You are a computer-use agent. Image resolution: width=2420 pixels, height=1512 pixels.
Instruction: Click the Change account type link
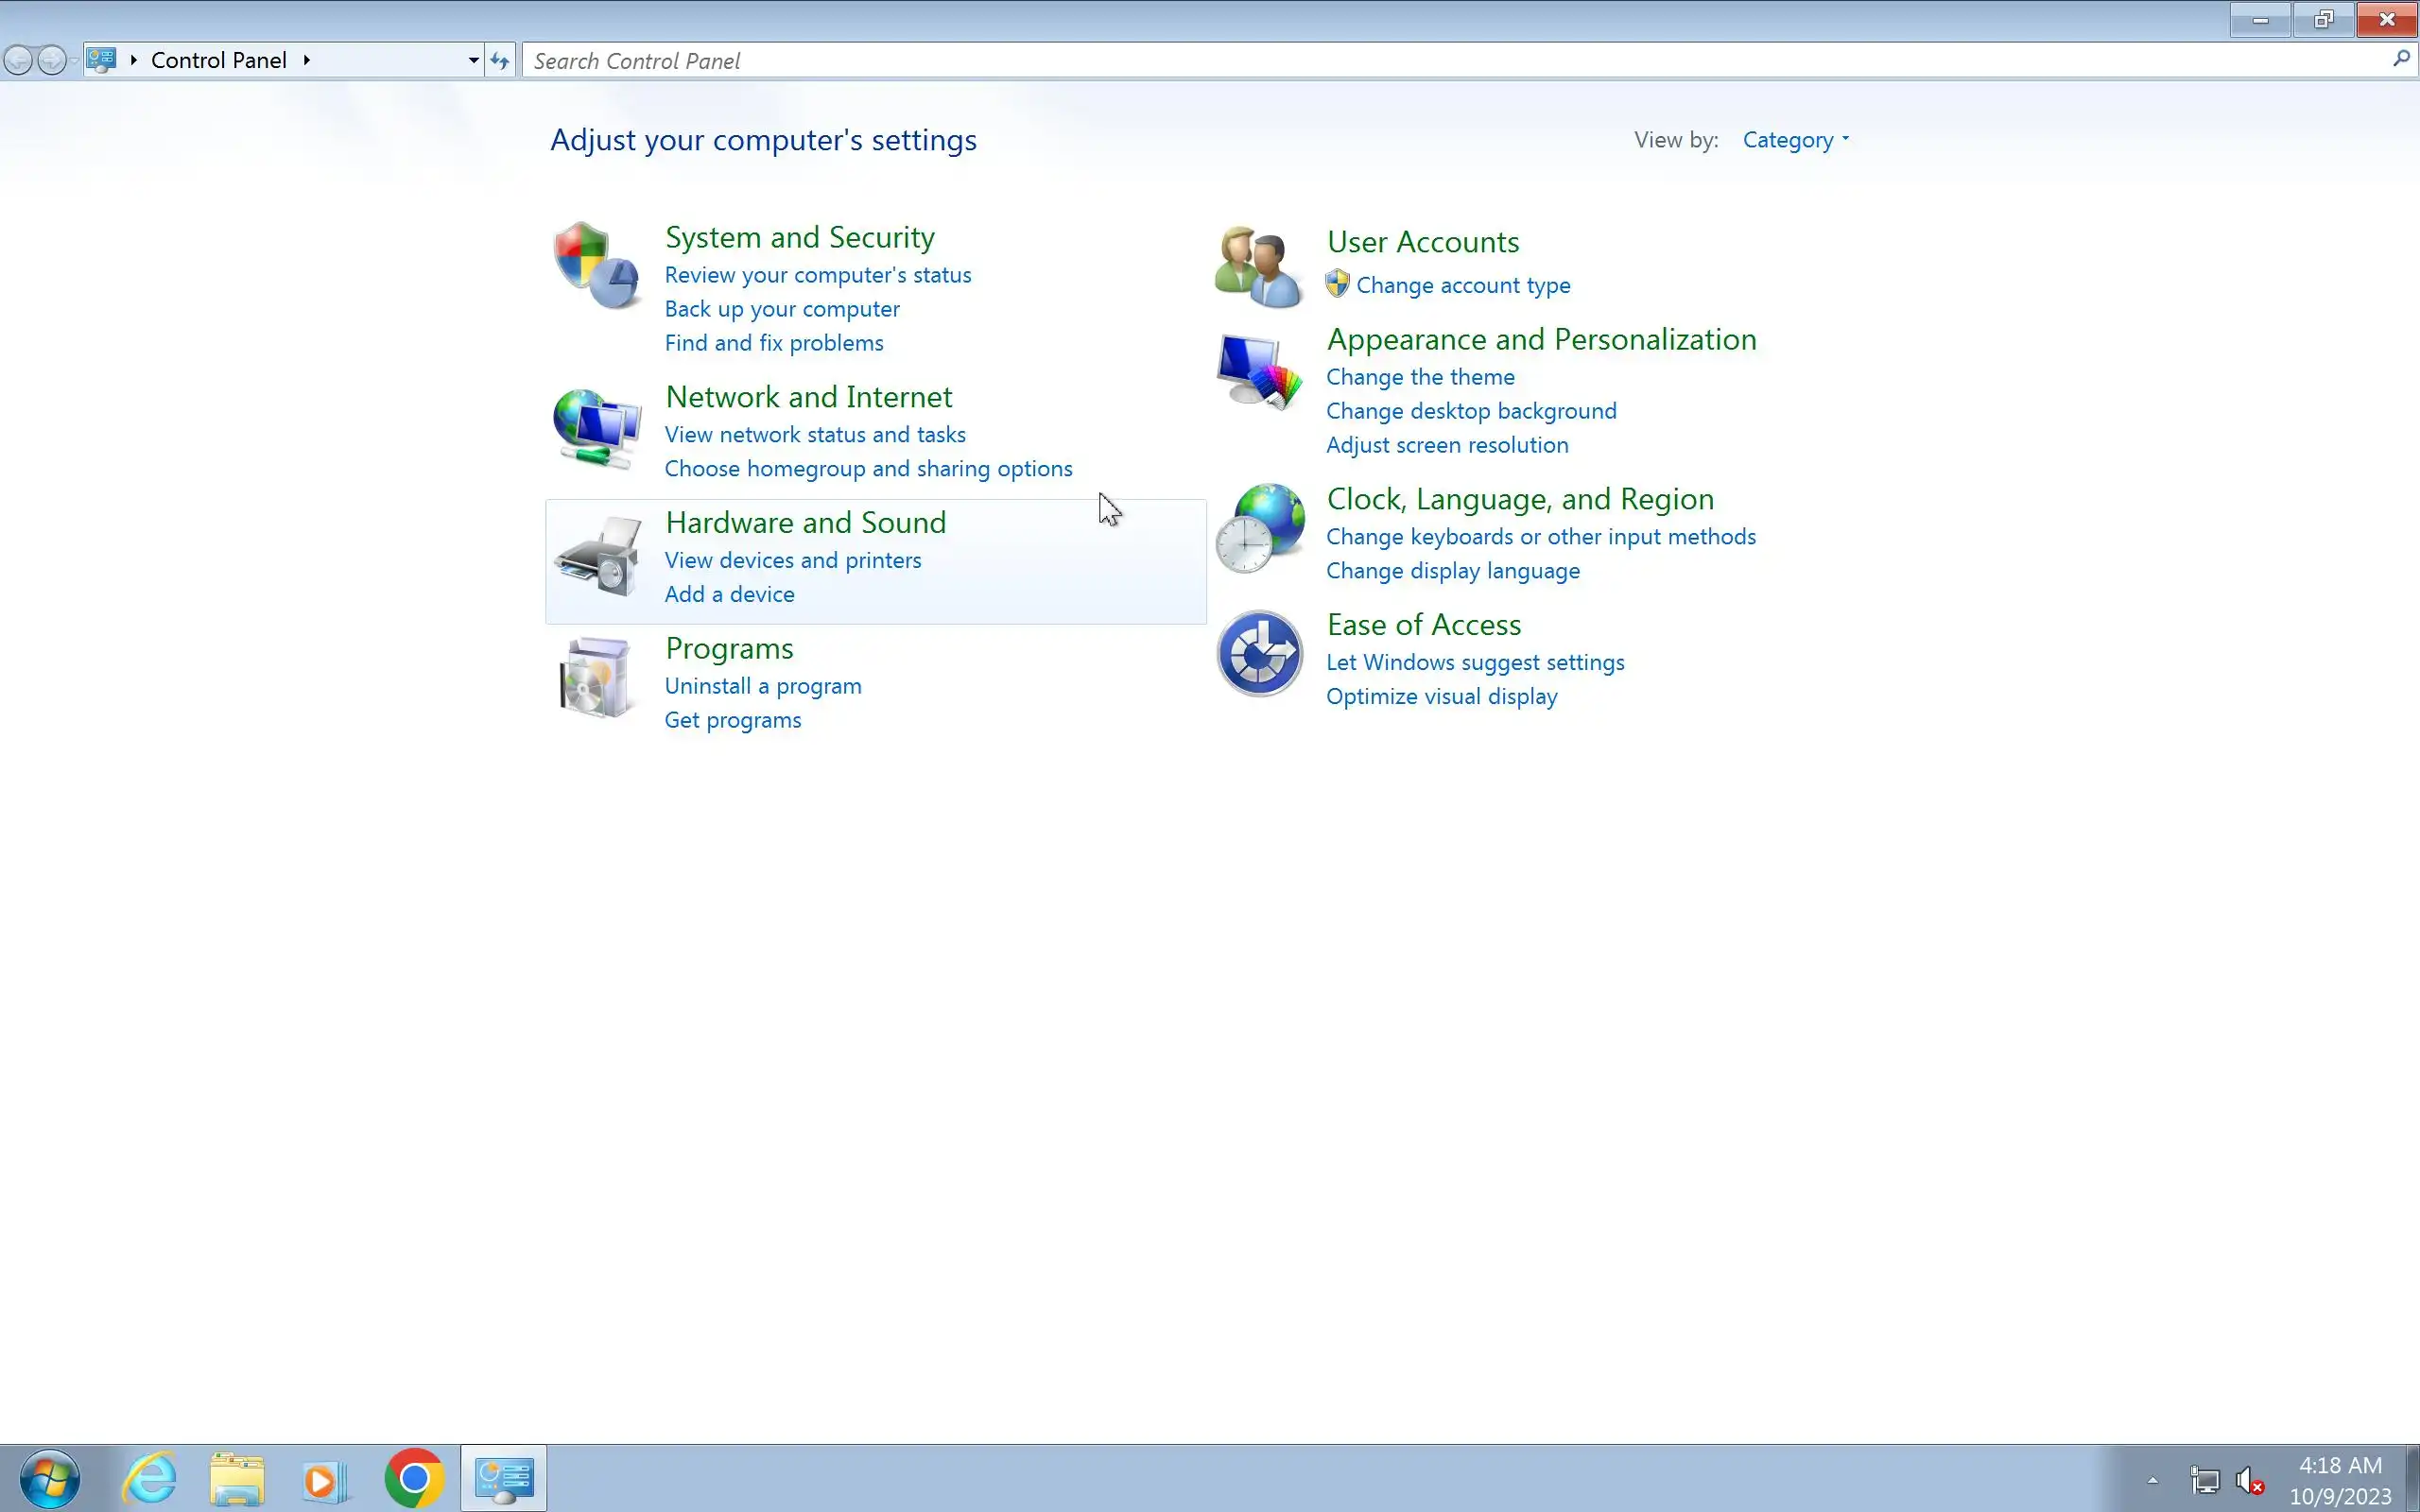point(1463,285)
